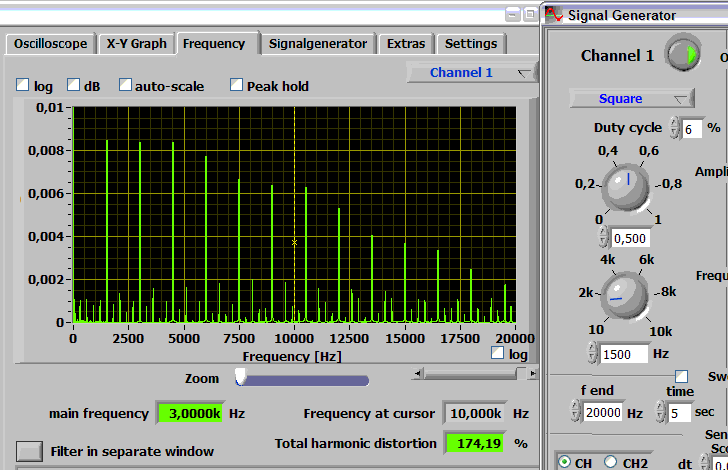The image size is (728, 470).
Task: Click the Zoom slider handle
Action: (240, 376)
